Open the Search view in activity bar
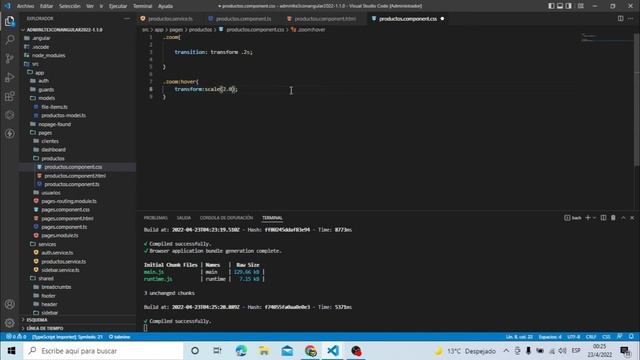Viewport: 640px width, 360px height. pyautogui.click(x=9, y=40)
